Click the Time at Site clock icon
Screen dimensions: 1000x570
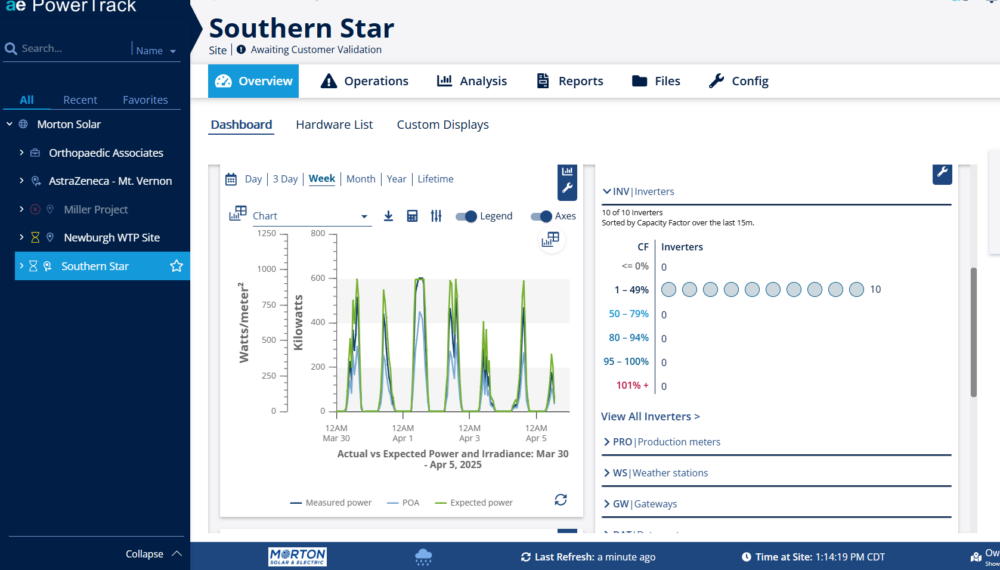tap(746, 557)
